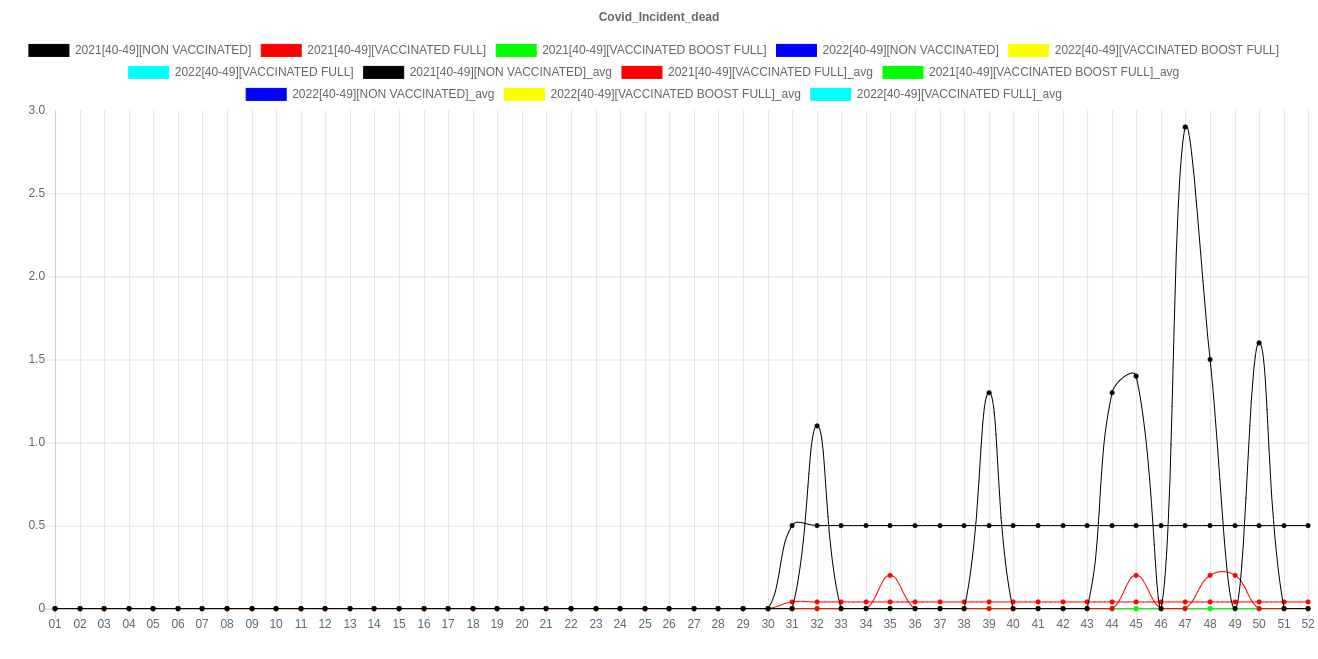The image size is (1318, 659).
Task: Click yellow swatch for 2022[40-49][VACCINATED BOOST FULL]_avg
Action: pyautogui.click(x=524, y=94)
